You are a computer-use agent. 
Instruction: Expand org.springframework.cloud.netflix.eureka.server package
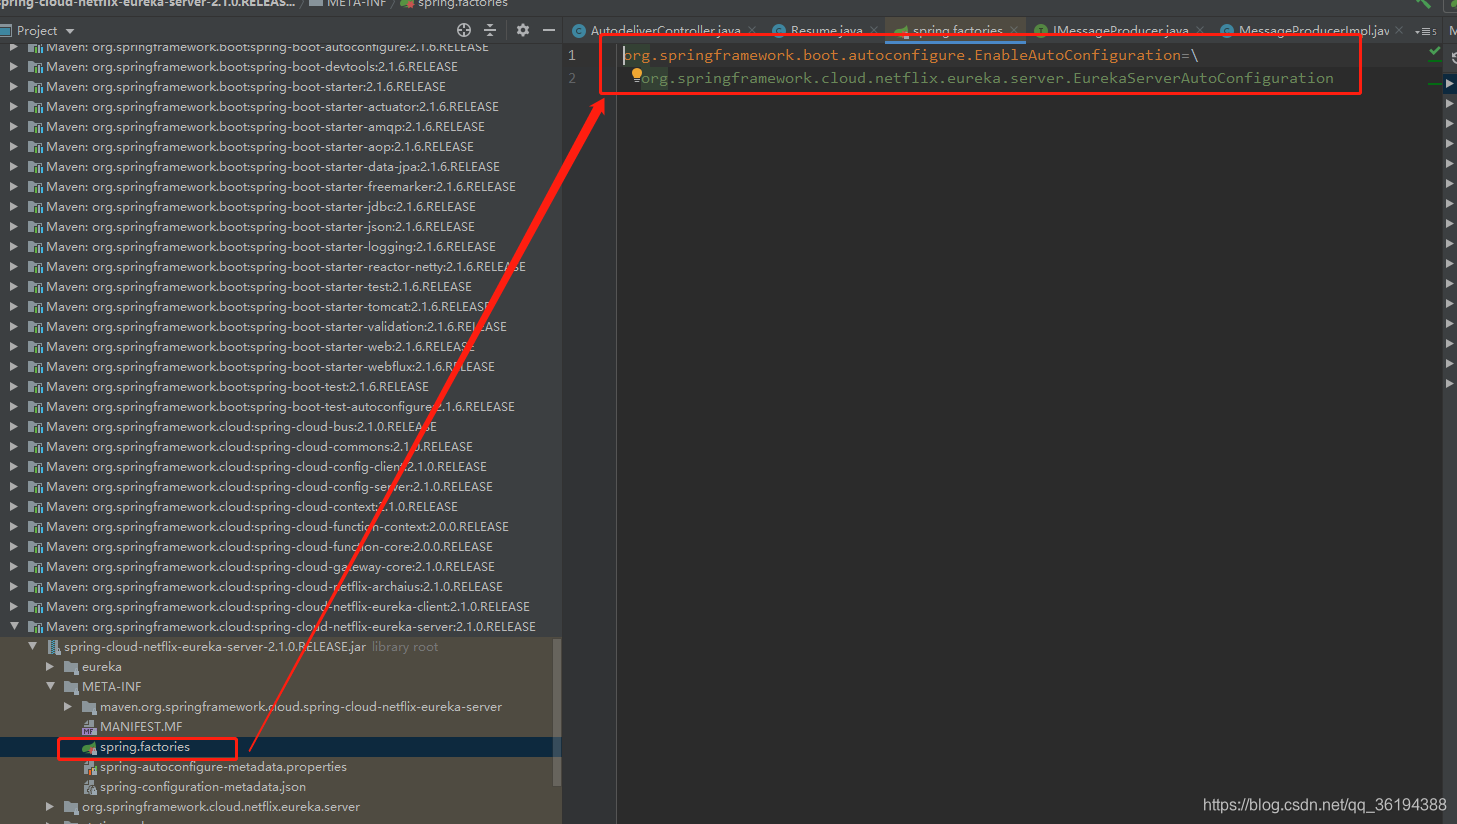tap(50, 807)
